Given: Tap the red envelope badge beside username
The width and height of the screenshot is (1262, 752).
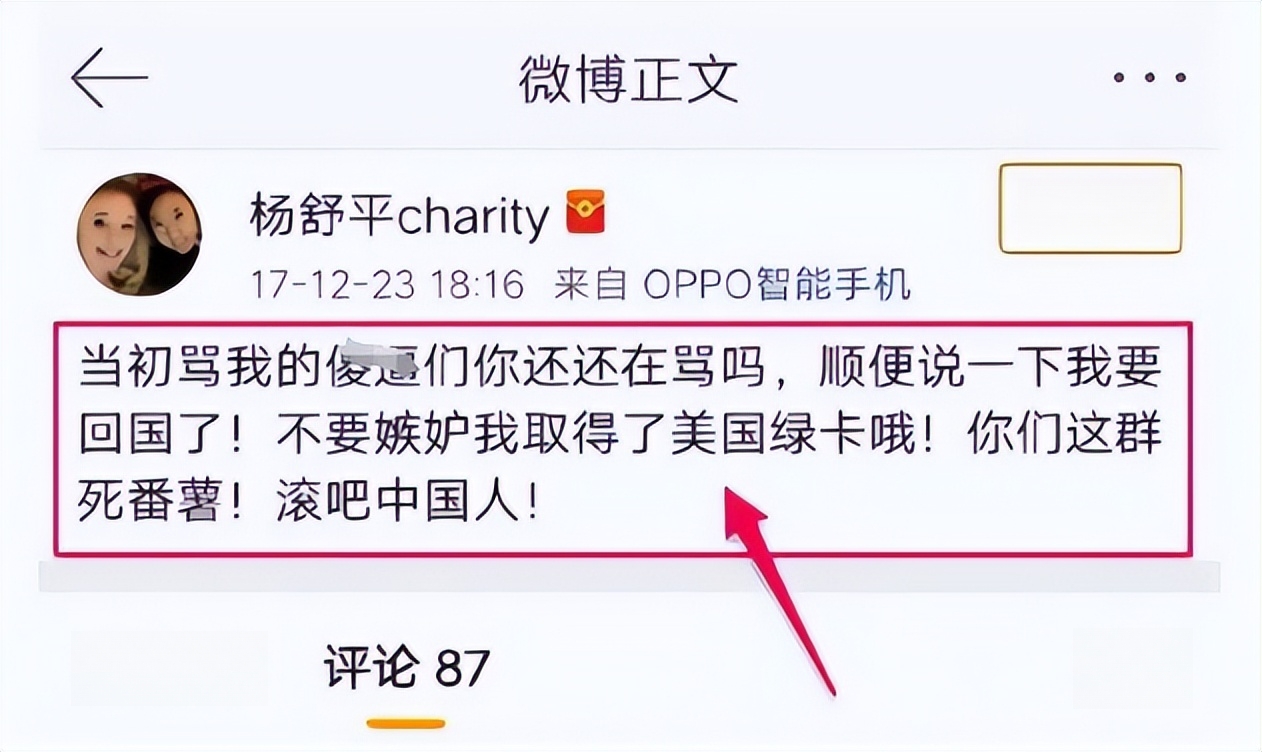Looking at the screenshot, I should [x=586, y=213].
